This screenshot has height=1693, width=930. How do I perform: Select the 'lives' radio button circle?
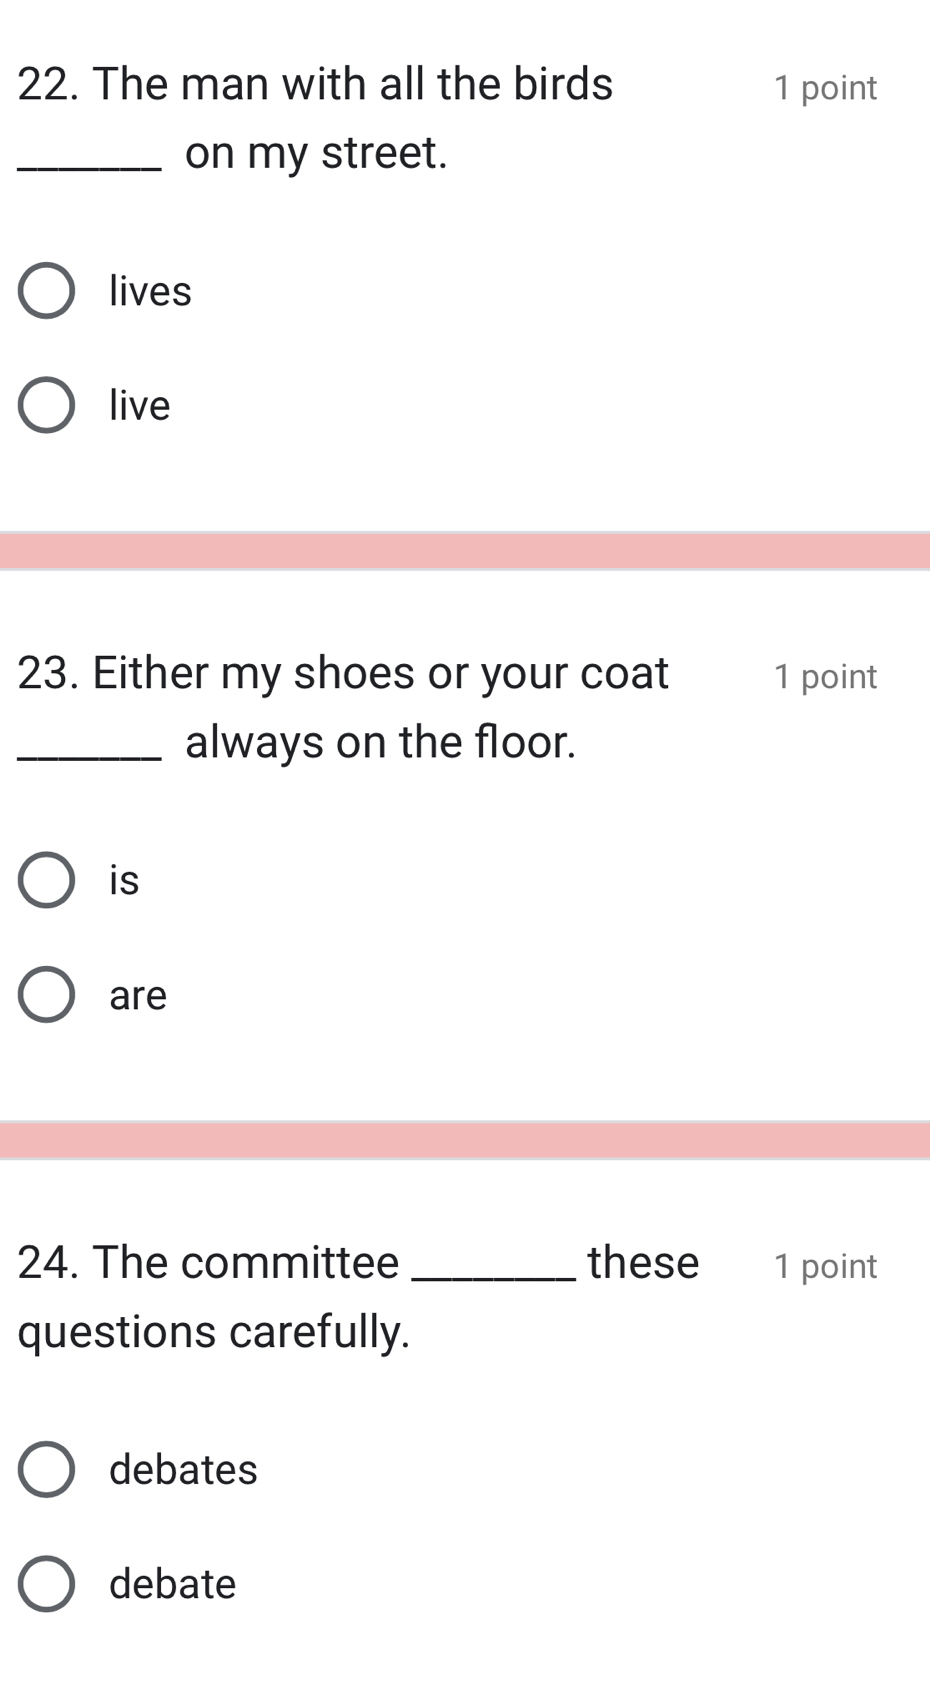(46, 291)
